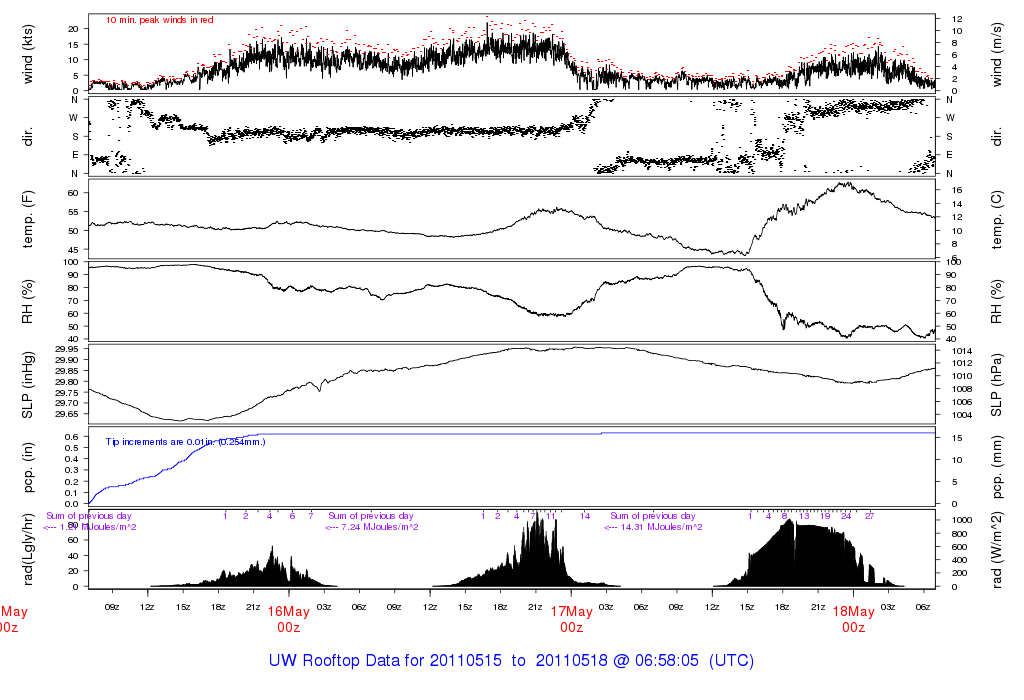The width and height of the screenshot is (1024, 700).
Task: Click the 14.31 MJoules/m^2 previous day sum
Action: coord(653,527)
